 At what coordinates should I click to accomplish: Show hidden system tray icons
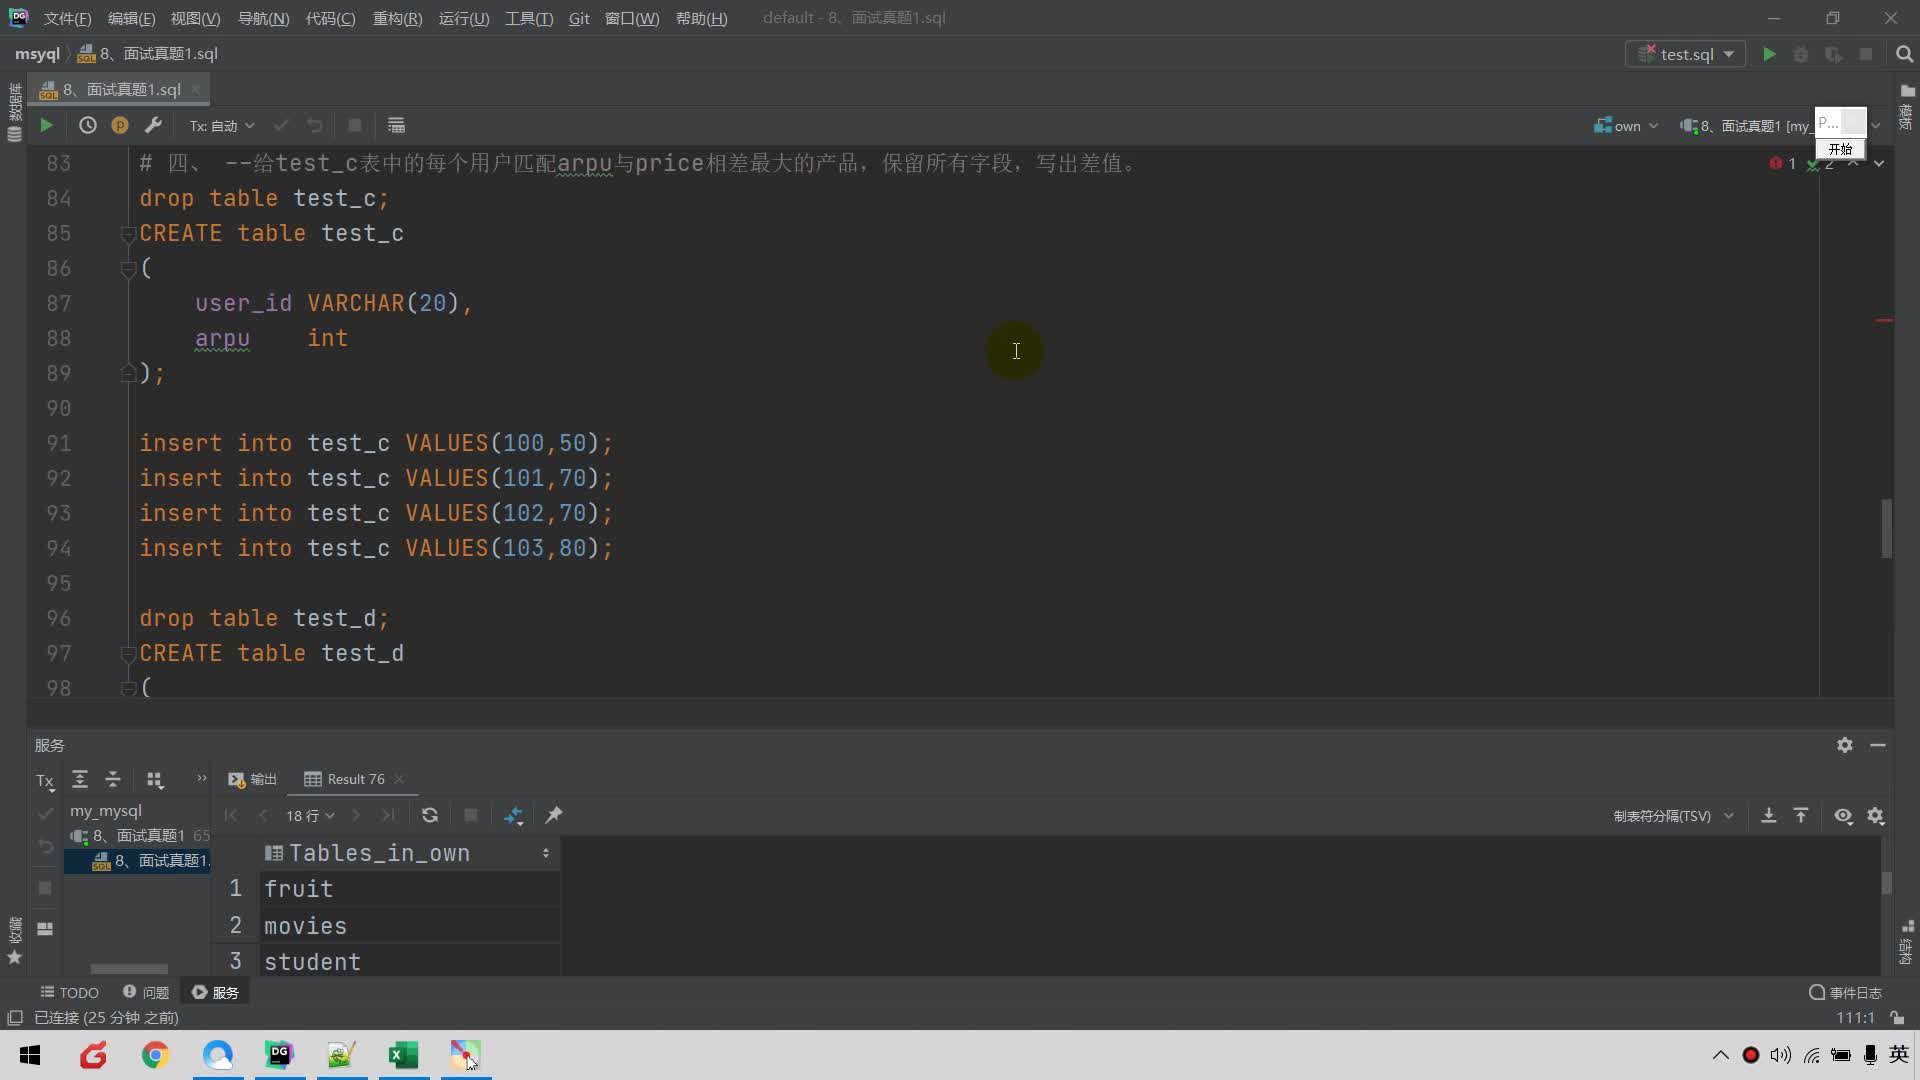point(1720,1055)
